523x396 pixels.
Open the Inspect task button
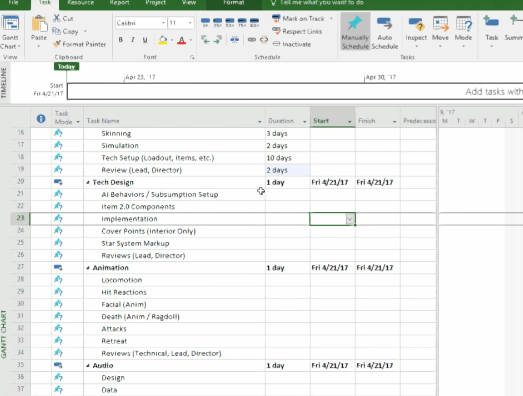tap(416, 32)
